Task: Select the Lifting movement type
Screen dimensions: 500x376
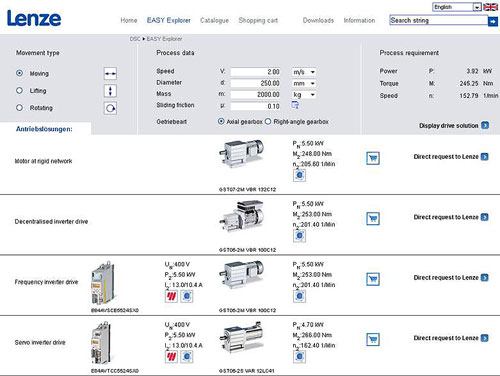Action: point(20,90)
